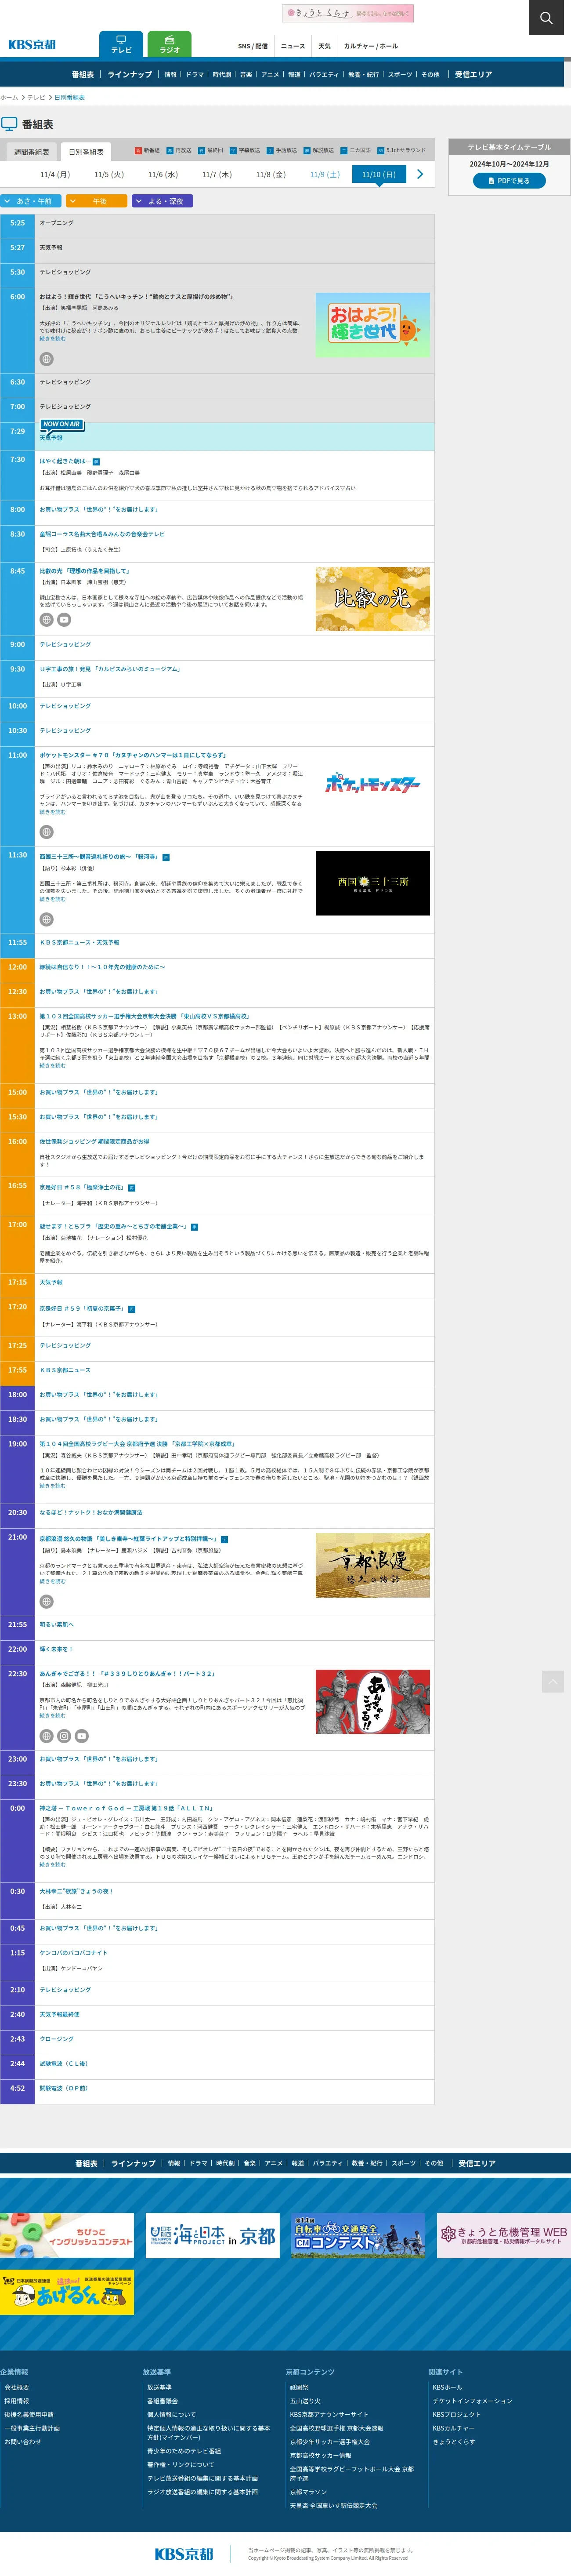Click the next-dates arrow after 11/10

click(x=420, y=174)
